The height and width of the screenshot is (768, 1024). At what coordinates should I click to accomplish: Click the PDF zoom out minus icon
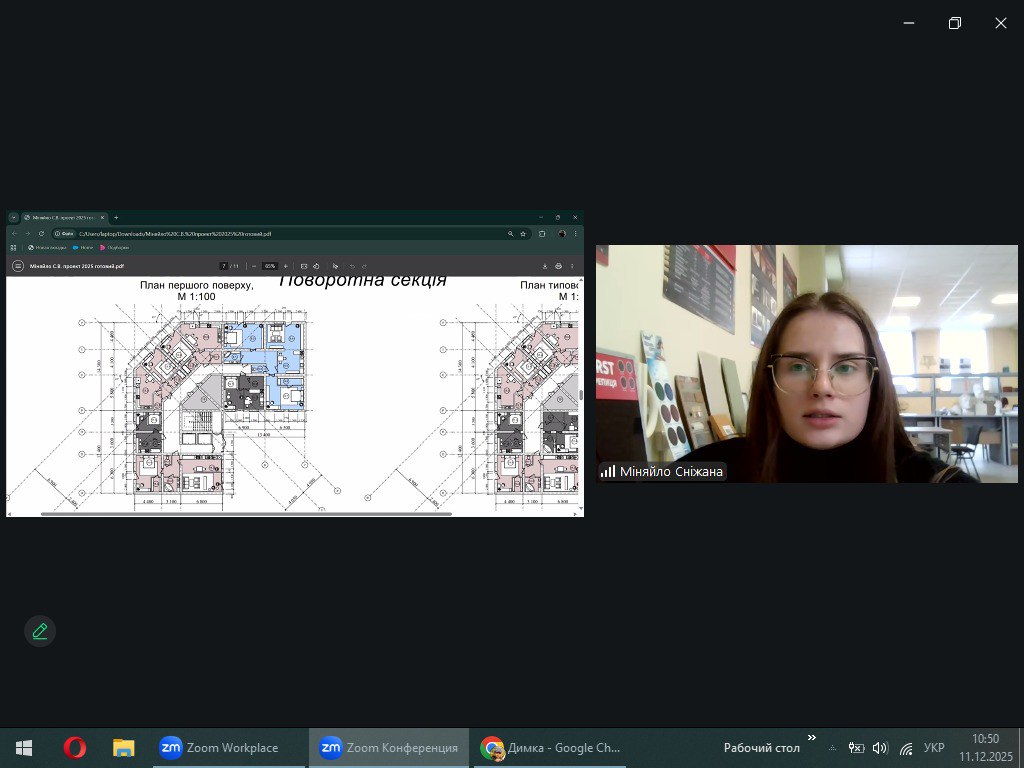254,266
